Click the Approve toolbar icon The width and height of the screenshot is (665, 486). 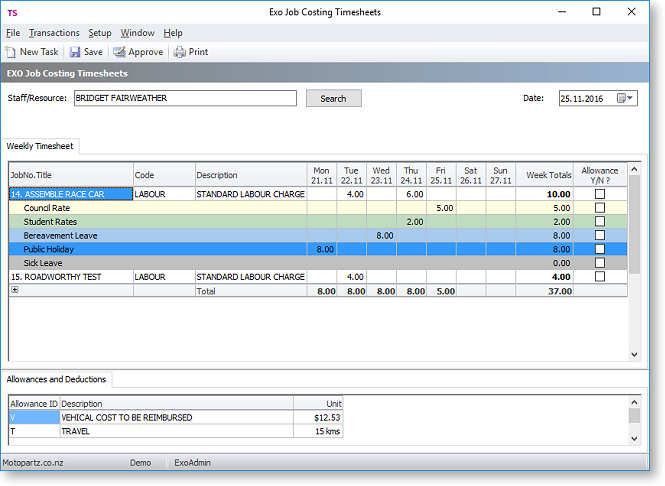point(119,52)
